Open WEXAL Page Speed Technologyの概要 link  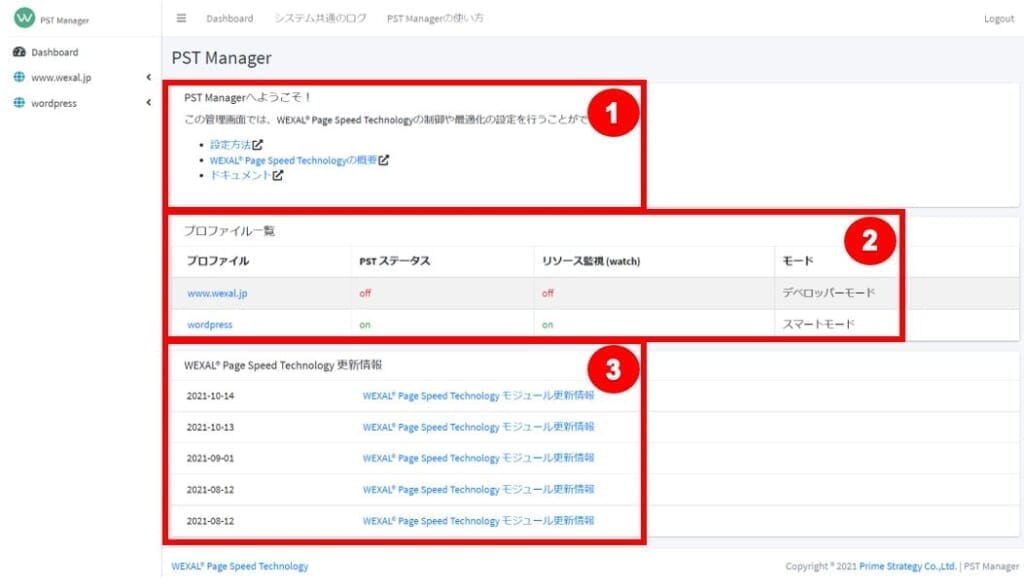click(x=293, y=160)
